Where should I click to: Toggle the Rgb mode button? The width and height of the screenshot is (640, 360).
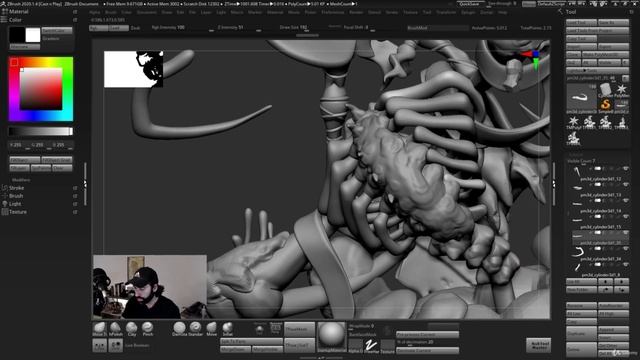pyautogui.click(x=98, y=28)
